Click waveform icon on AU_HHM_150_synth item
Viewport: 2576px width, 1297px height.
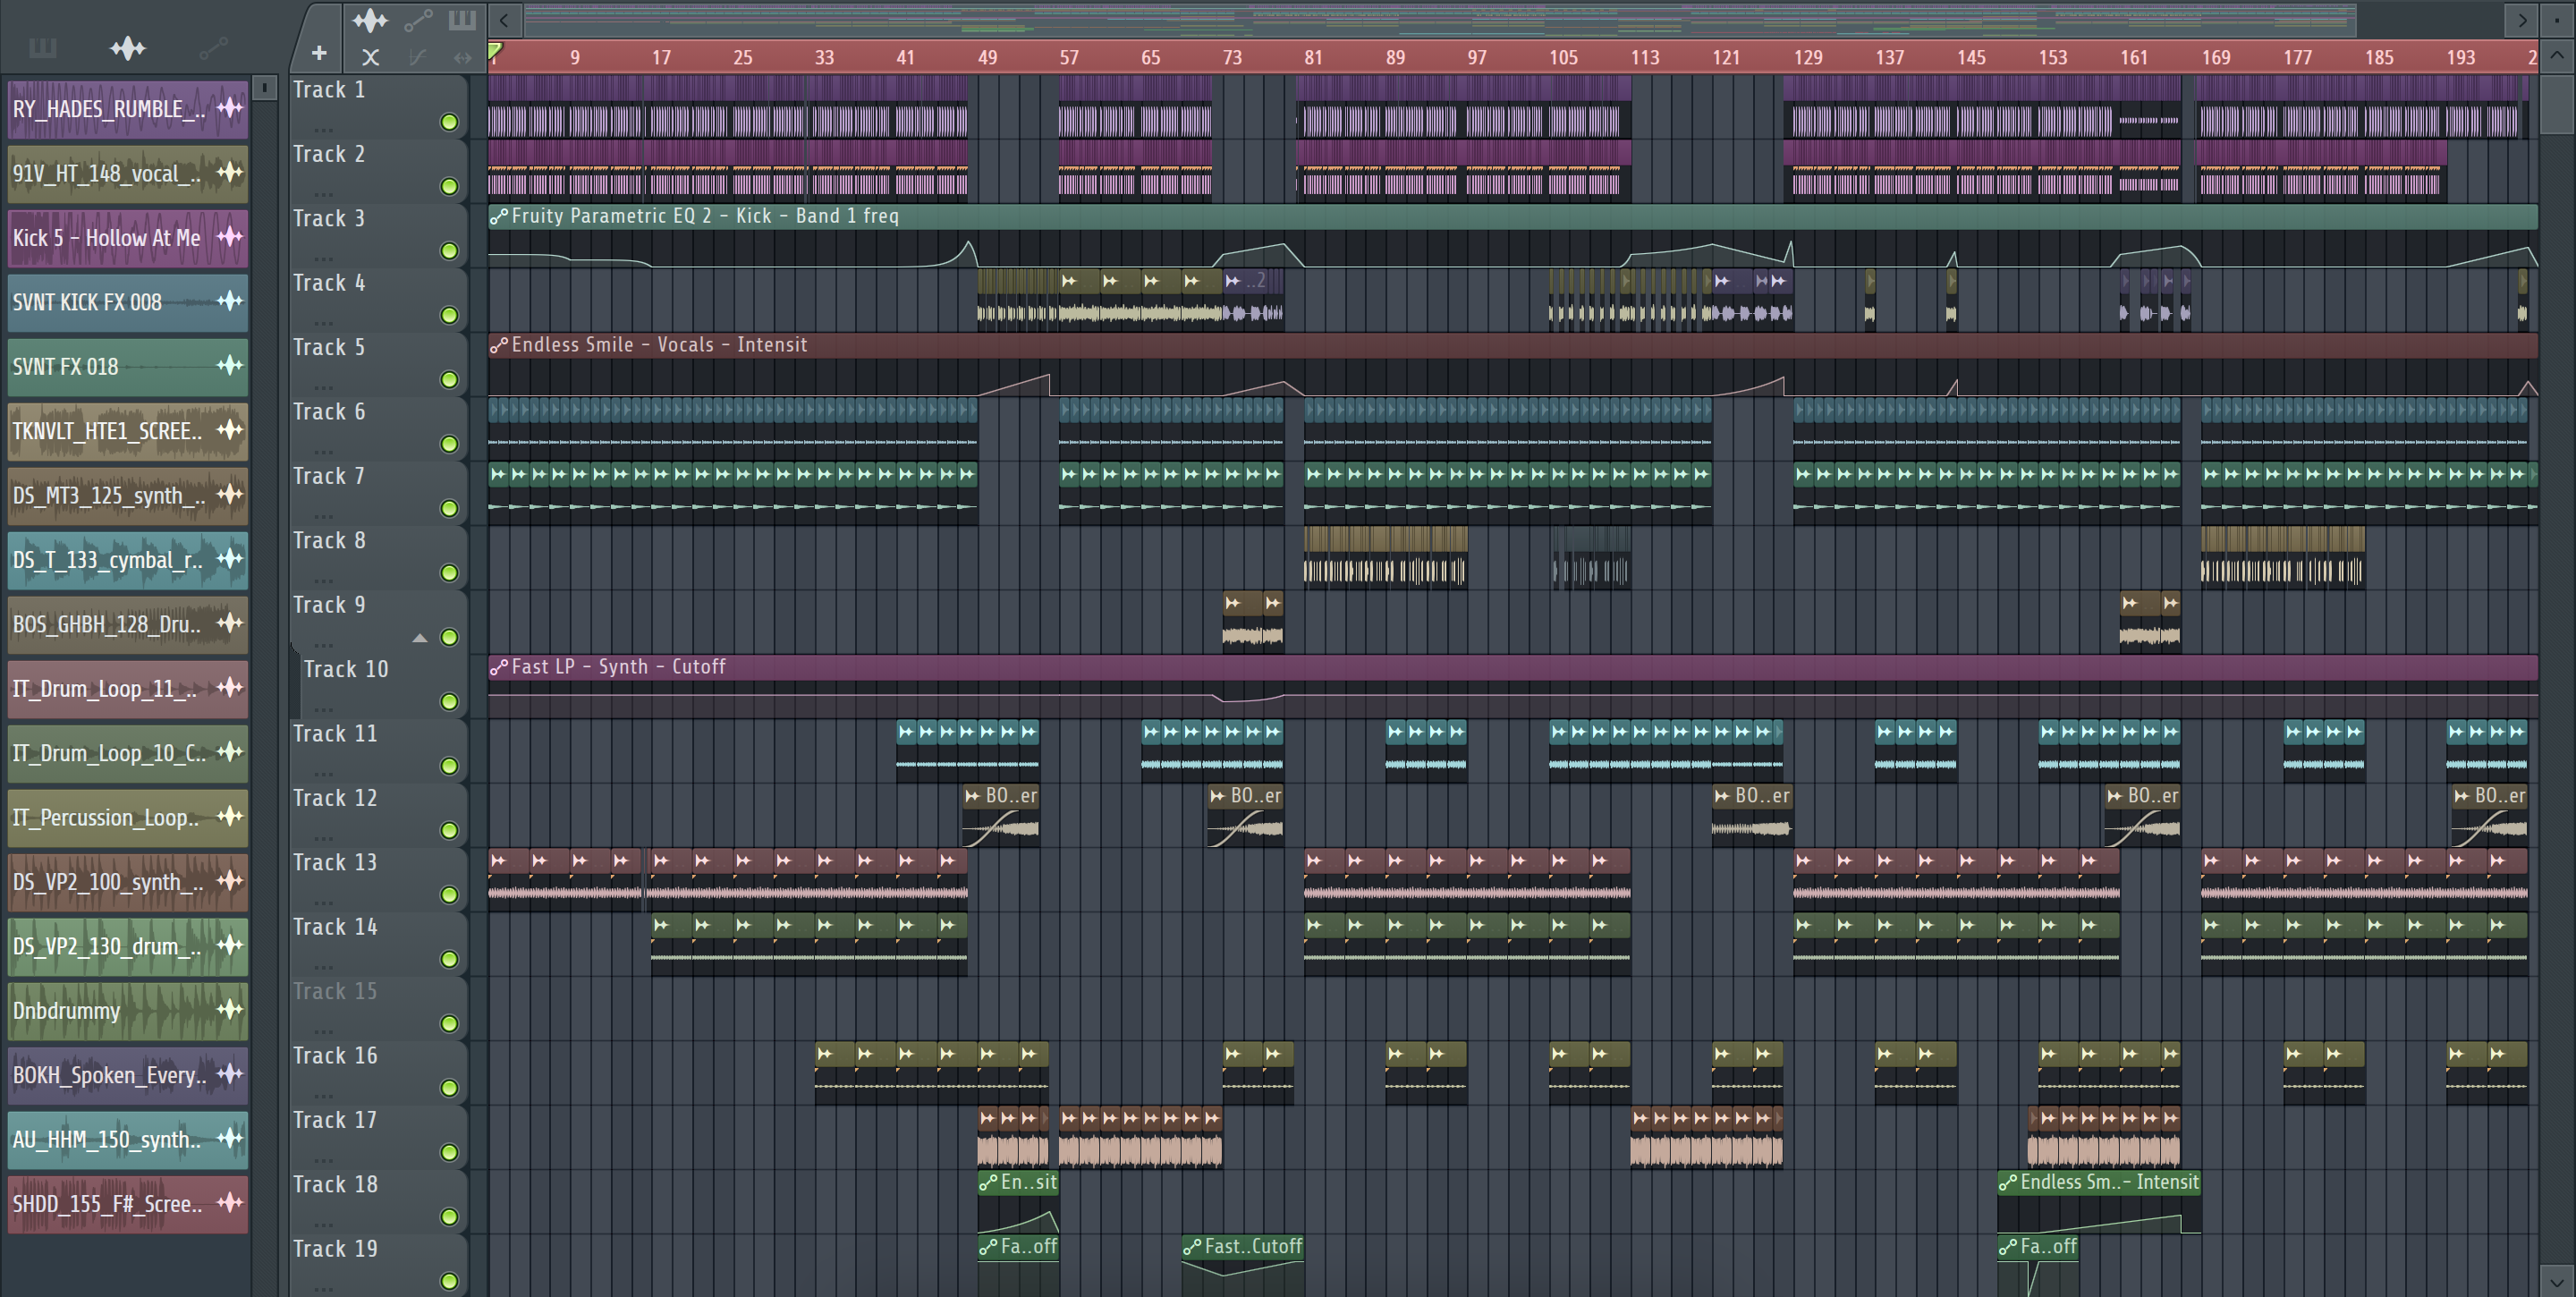click(x=230, y=1139)
